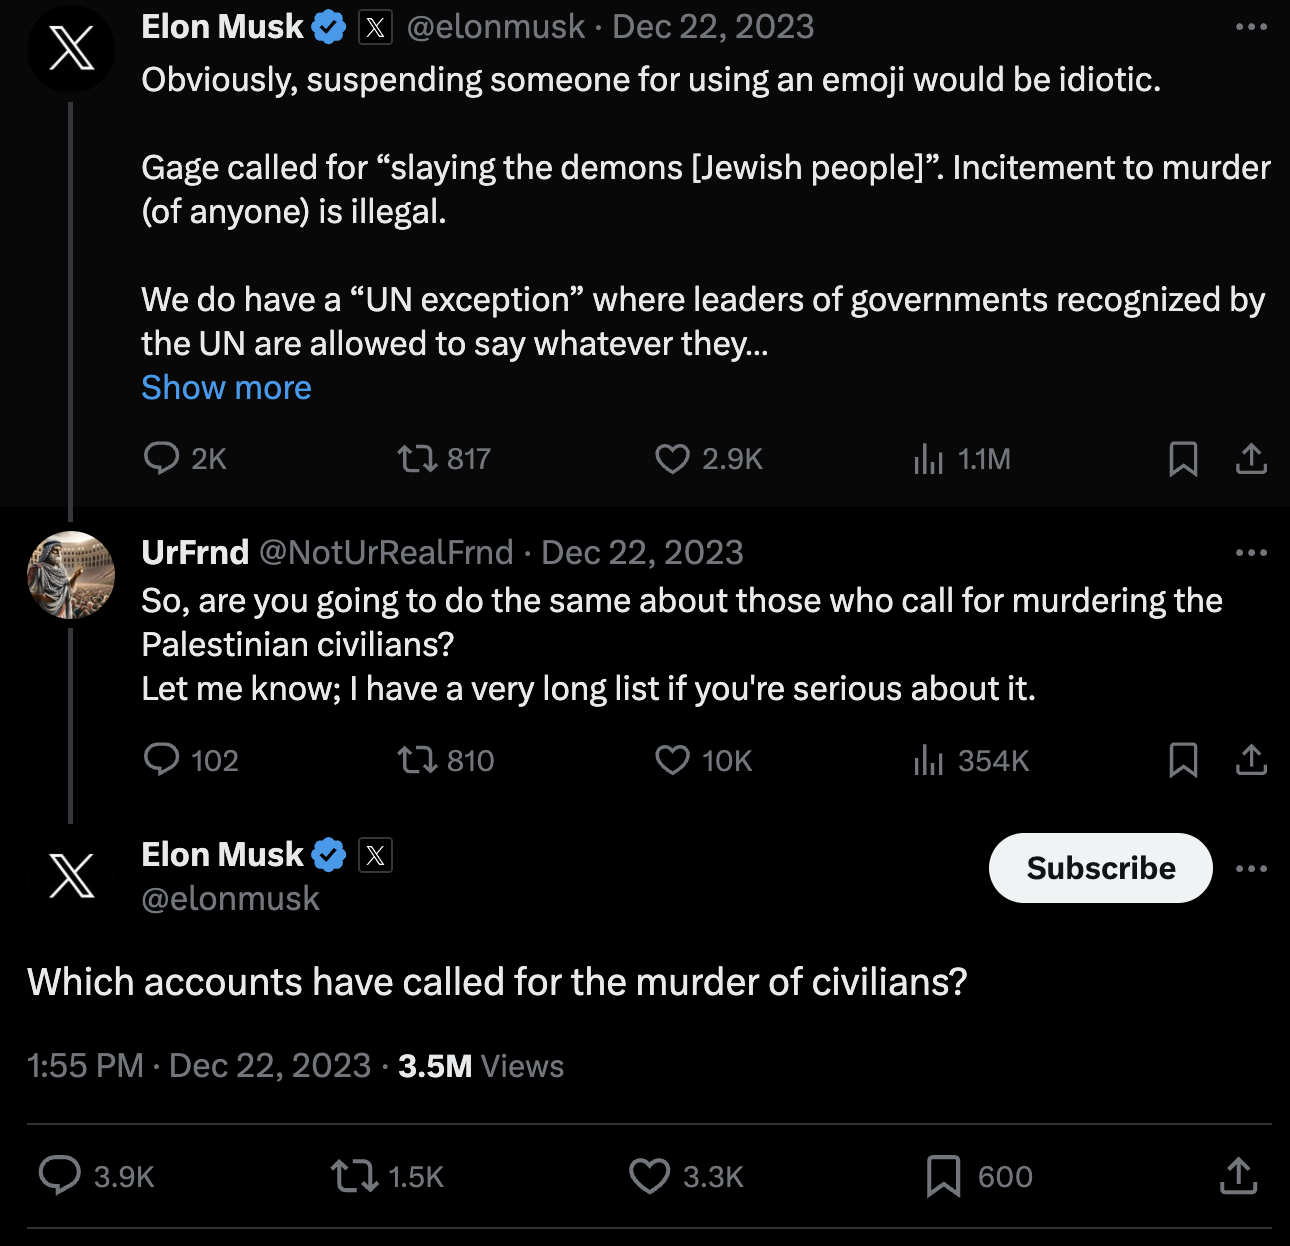Screen dimensions: 1290x1246
Task: Open more options on top Elon tweet
Action: point(1251,27)
